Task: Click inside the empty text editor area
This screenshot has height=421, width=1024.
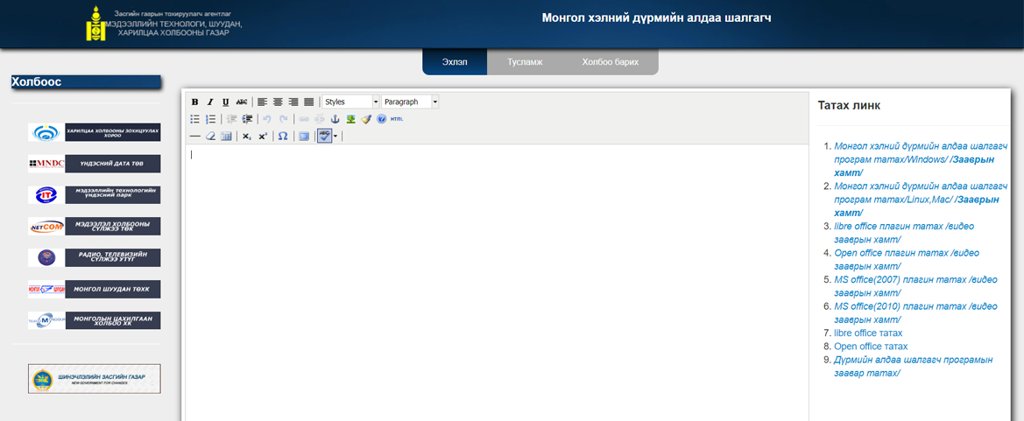Action: click(495, 280)
